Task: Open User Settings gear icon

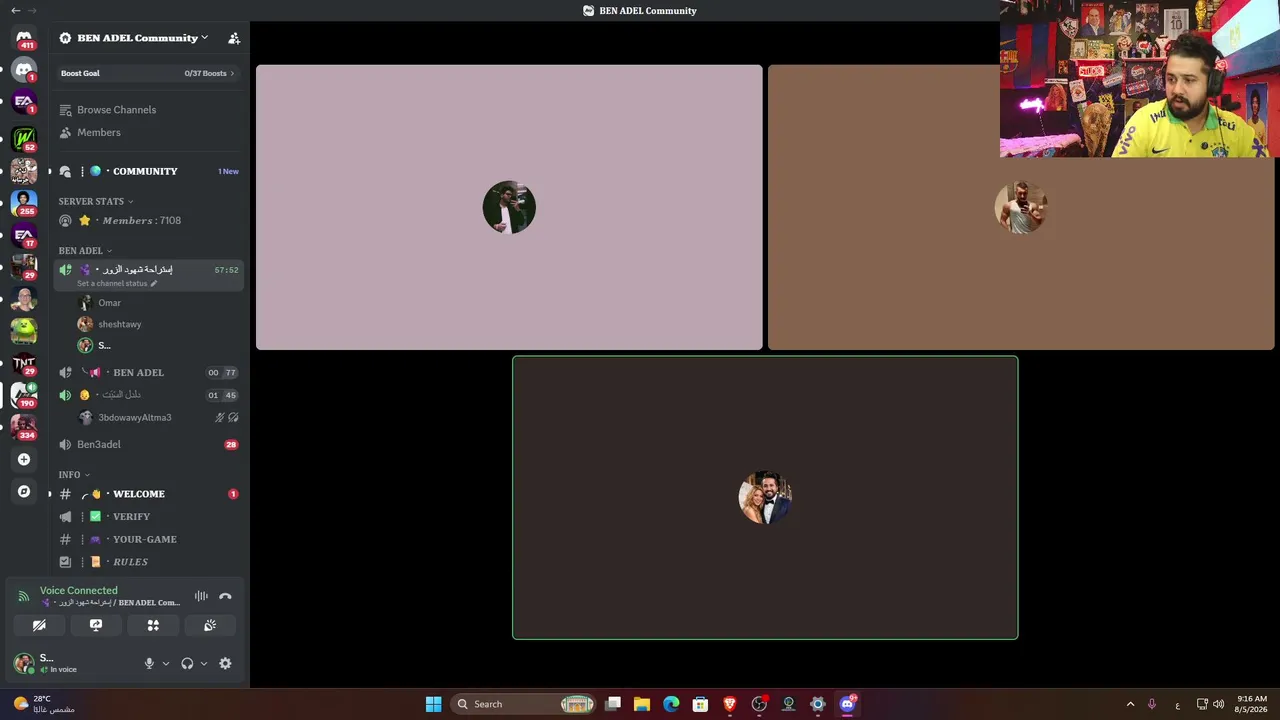Action: click(225, 663)
